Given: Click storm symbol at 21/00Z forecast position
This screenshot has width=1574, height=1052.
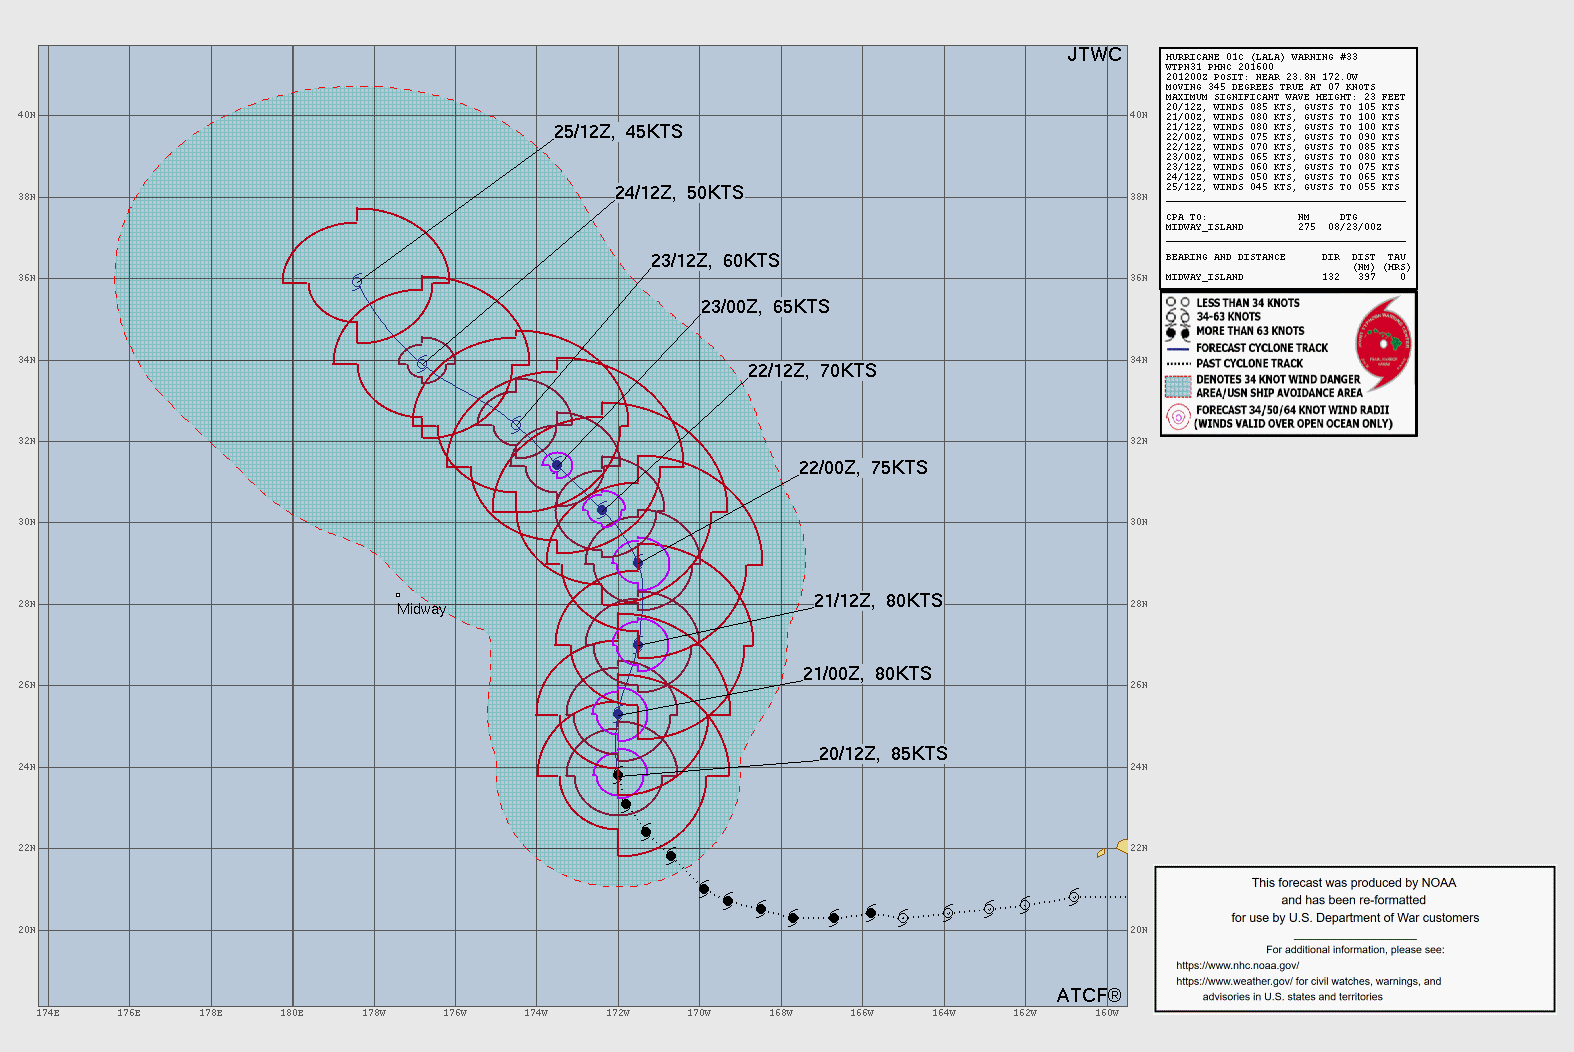Looking at the screenshot, I should point(618,714).
